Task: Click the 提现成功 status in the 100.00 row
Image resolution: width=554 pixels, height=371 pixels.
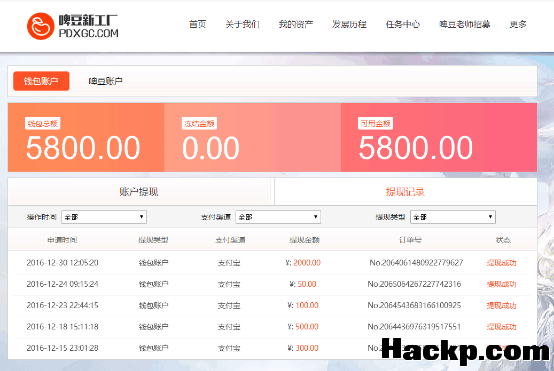Action: (x=502, y=305)
